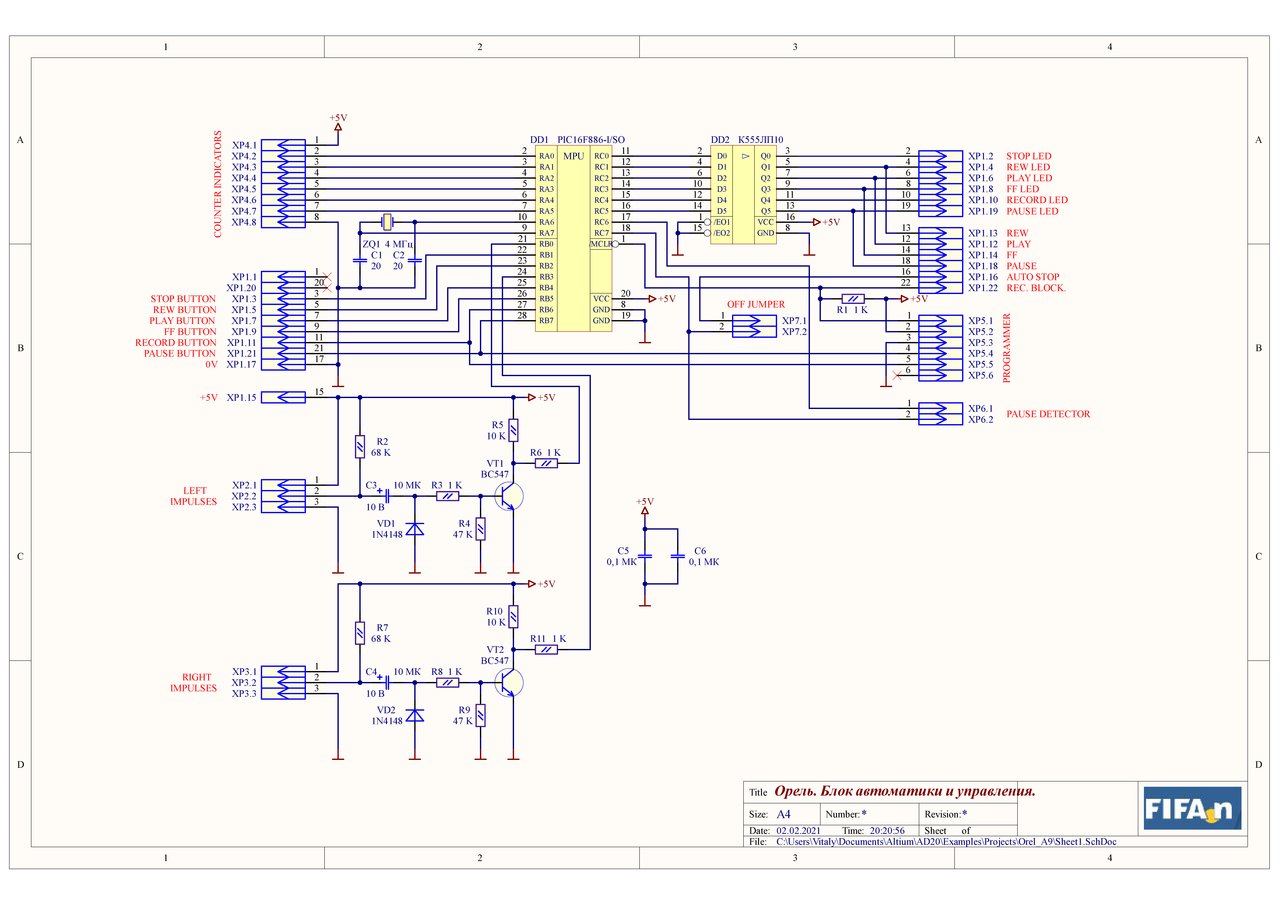Select the time value '20:20:56'
The height and width of the screenshot is (905, 1280).
887,831
